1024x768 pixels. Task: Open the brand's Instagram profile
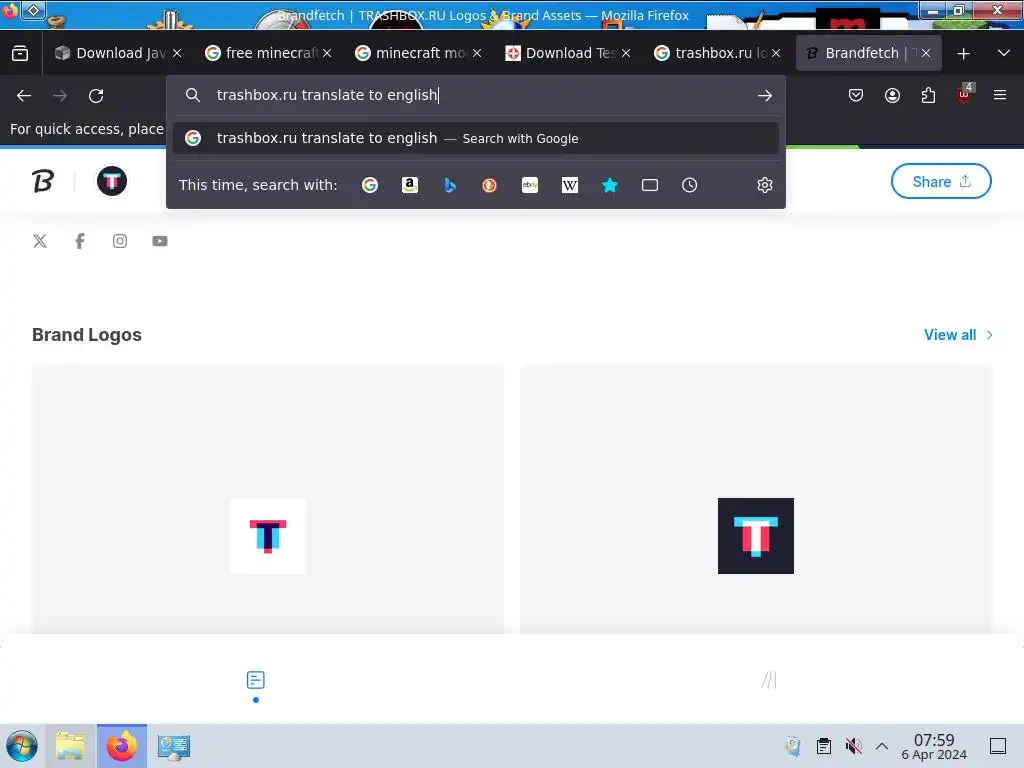point(120,241)
